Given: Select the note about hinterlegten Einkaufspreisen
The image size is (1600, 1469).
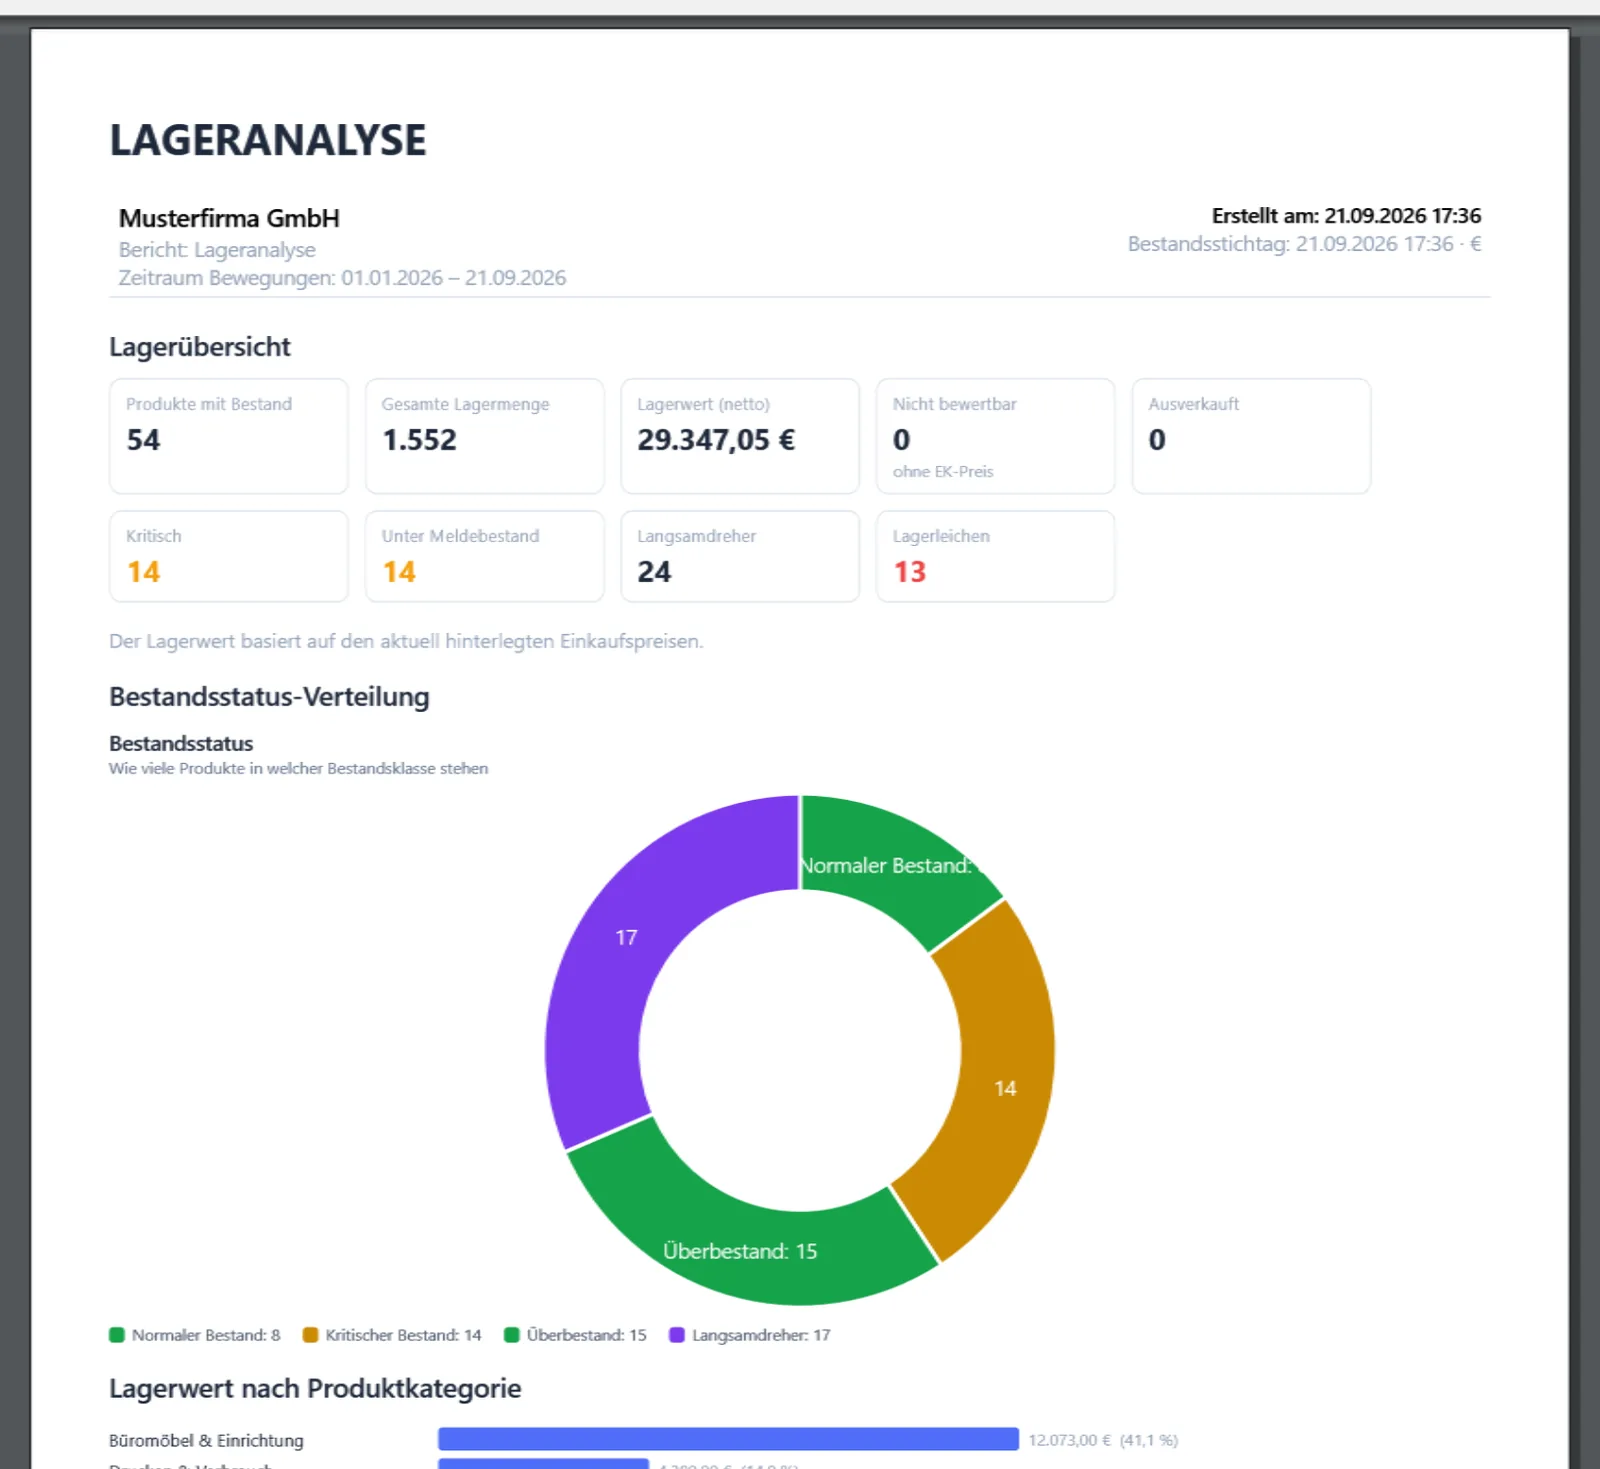Looking at the screenshot, I should [406, 641].
